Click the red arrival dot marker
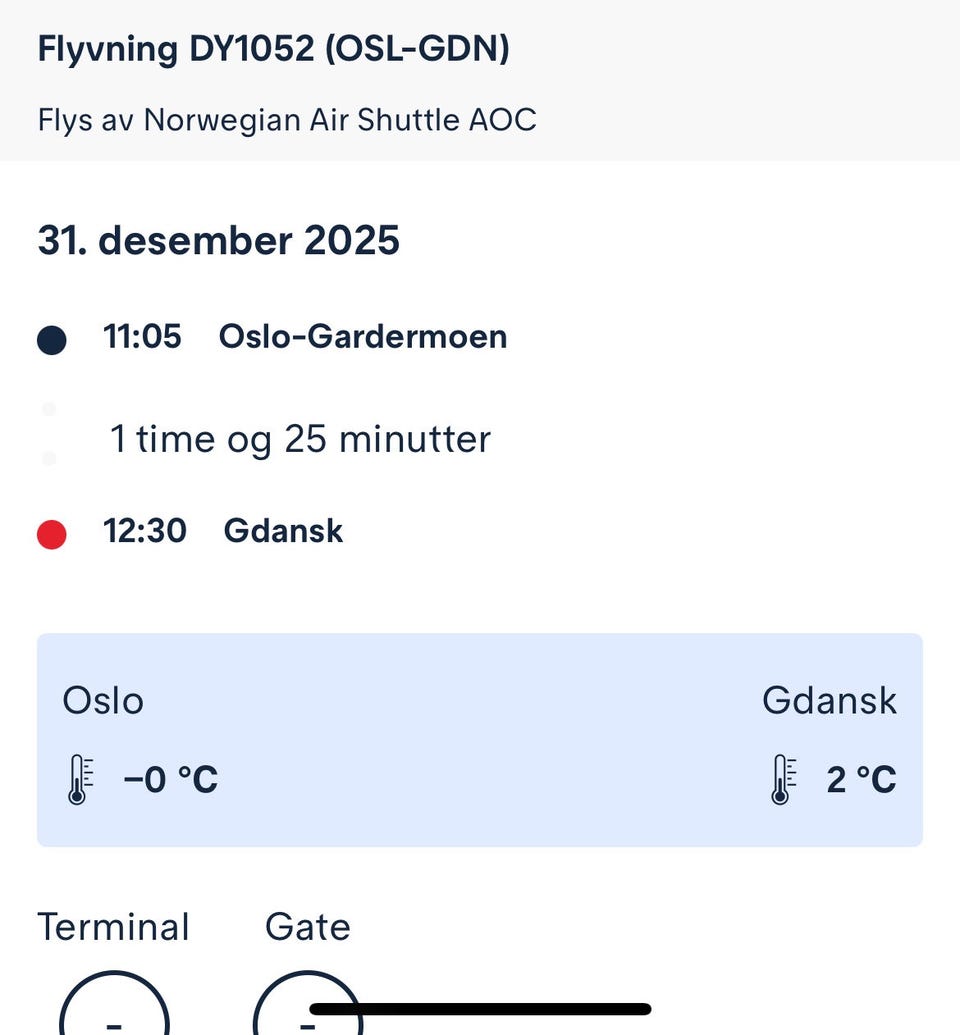This screenshot has height=1035, width=960. [52, 535]
